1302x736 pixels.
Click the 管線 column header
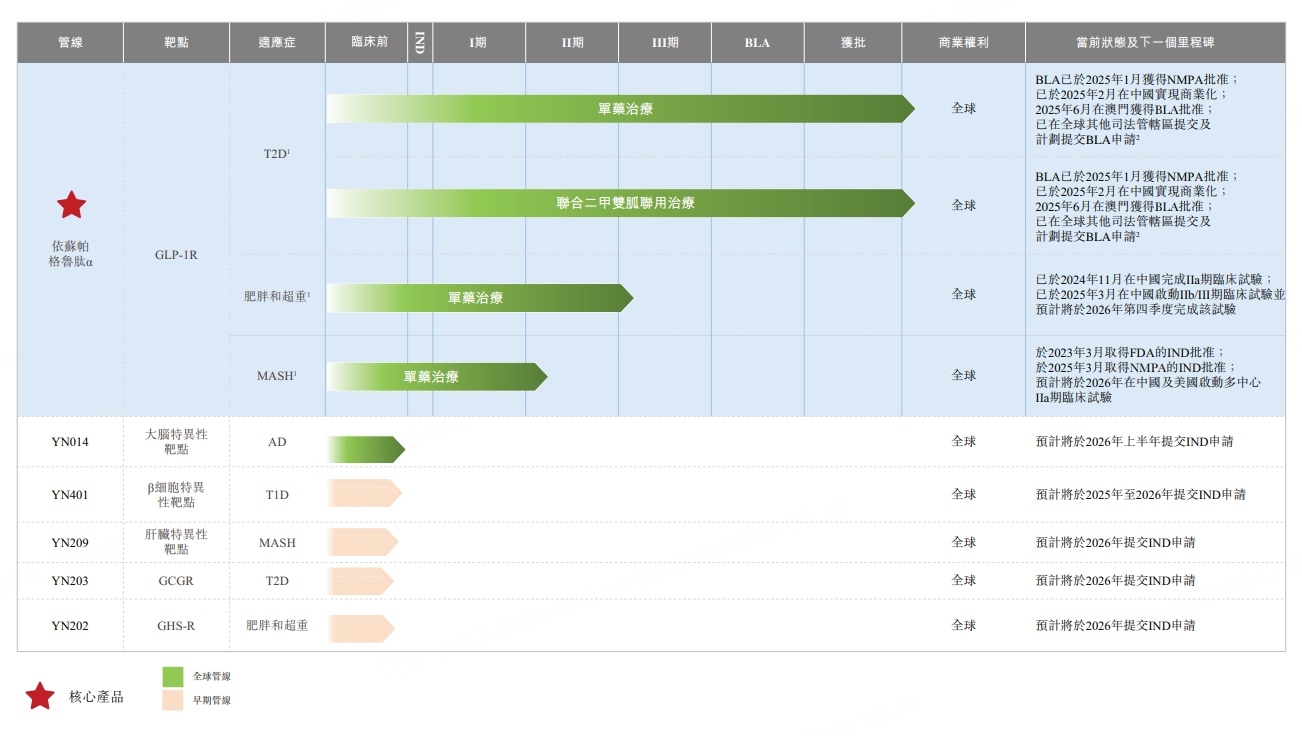pyautogui.click(x=71, y=43)
